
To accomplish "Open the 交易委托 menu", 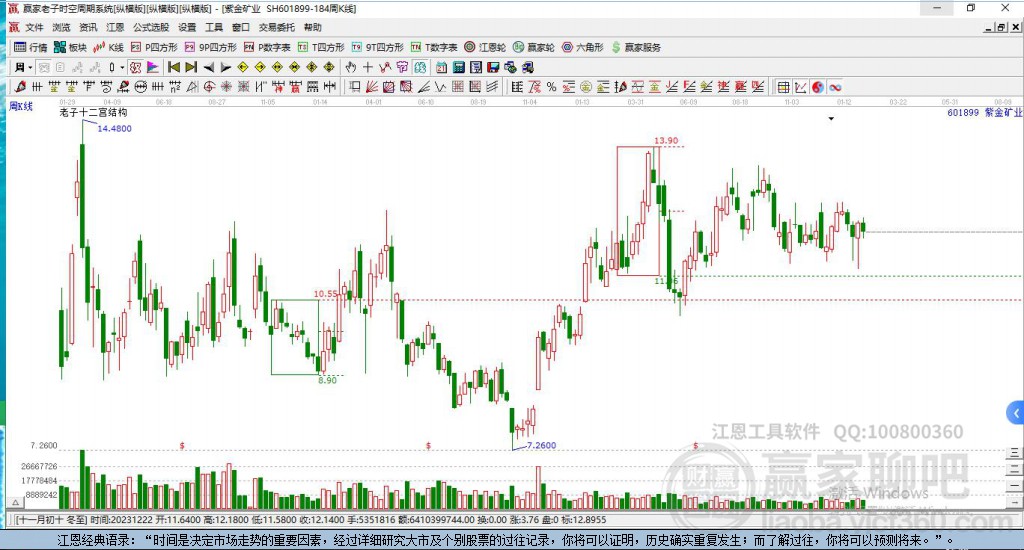I will [277, 27].
